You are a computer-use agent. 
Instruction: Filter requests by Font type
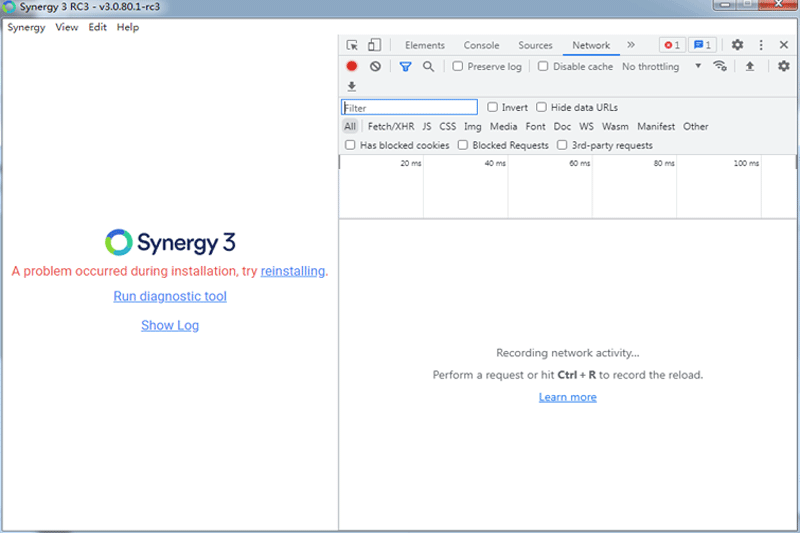point(535,126)
